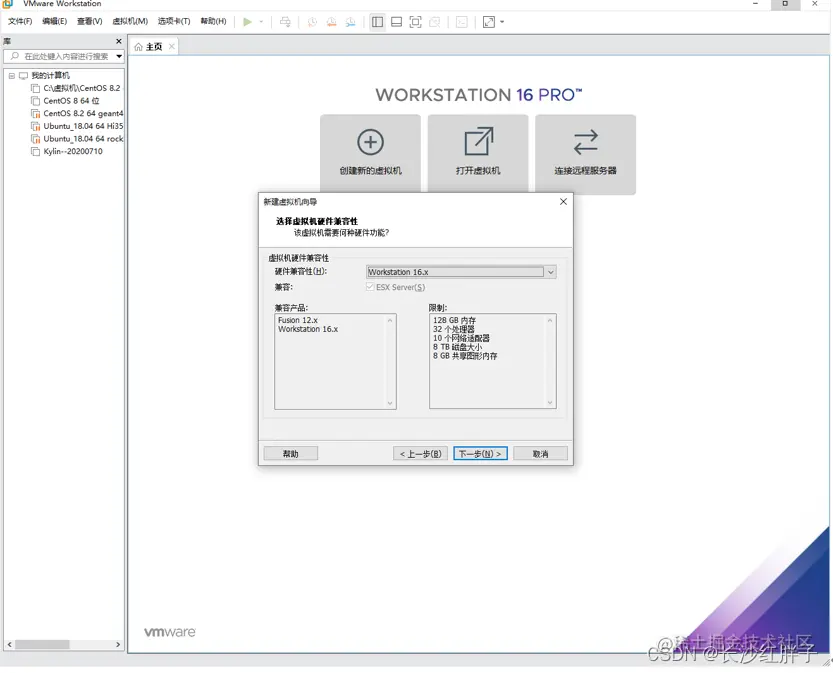Open the 硬件兼容性 Workstation 16.x combo box

click(x=461, y=272)
